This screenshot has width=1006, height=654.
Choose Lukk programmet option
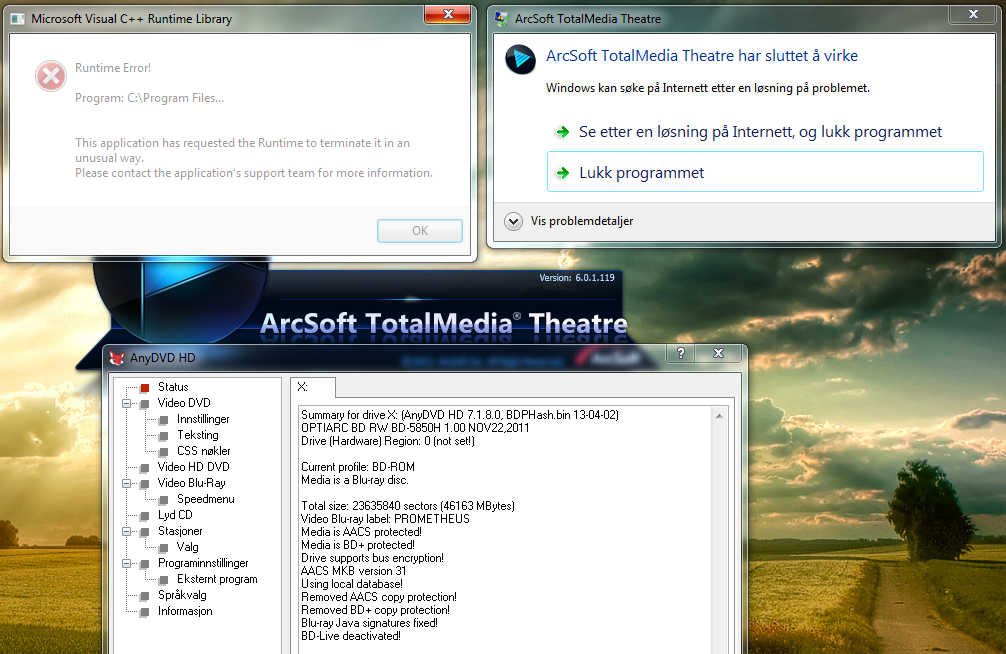765,172
